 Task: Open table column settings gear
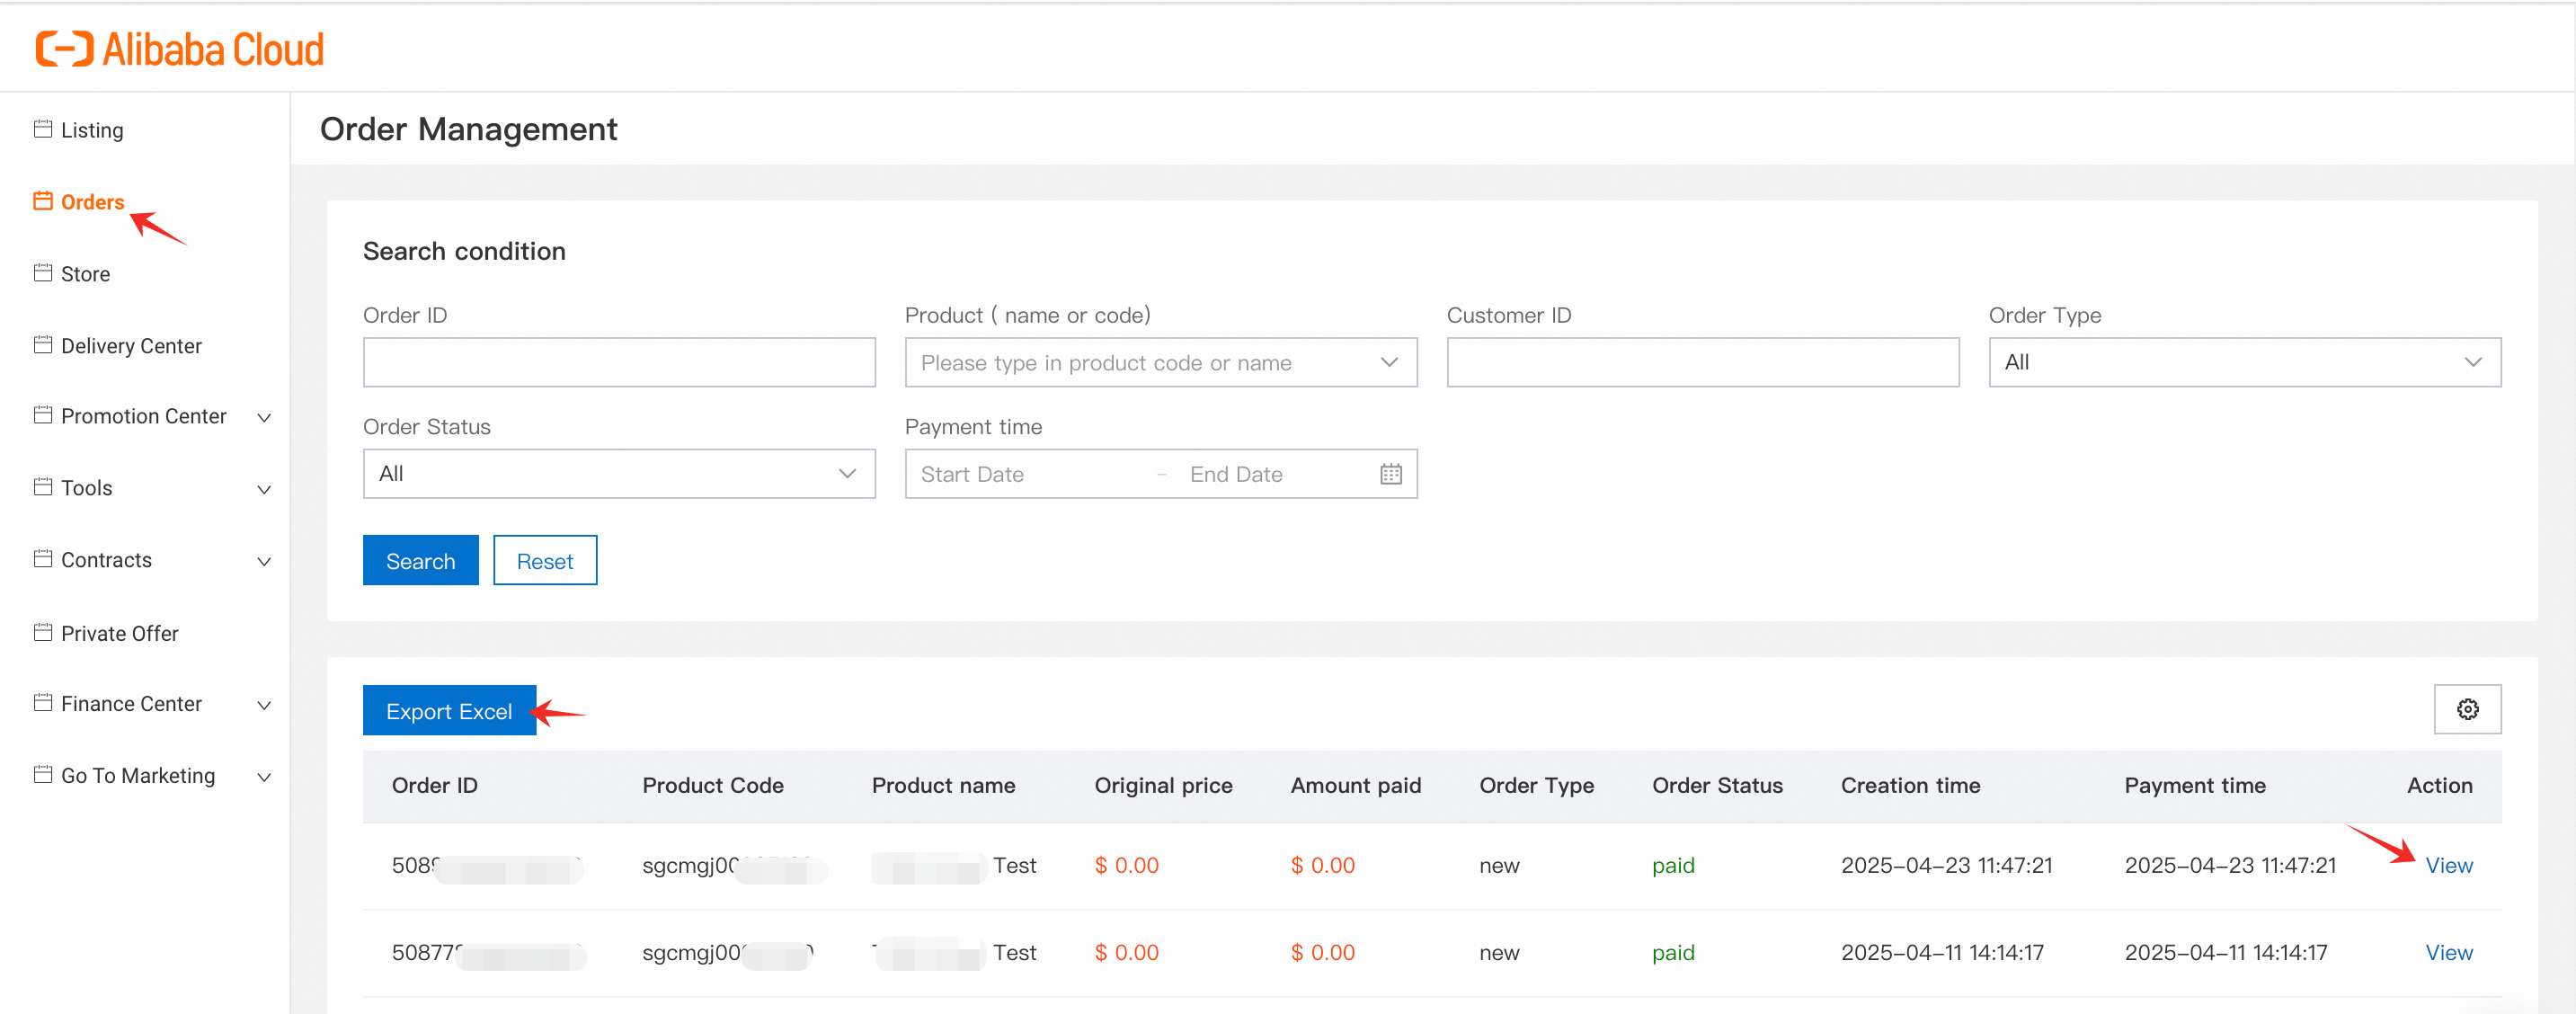tap(2467, 709)
